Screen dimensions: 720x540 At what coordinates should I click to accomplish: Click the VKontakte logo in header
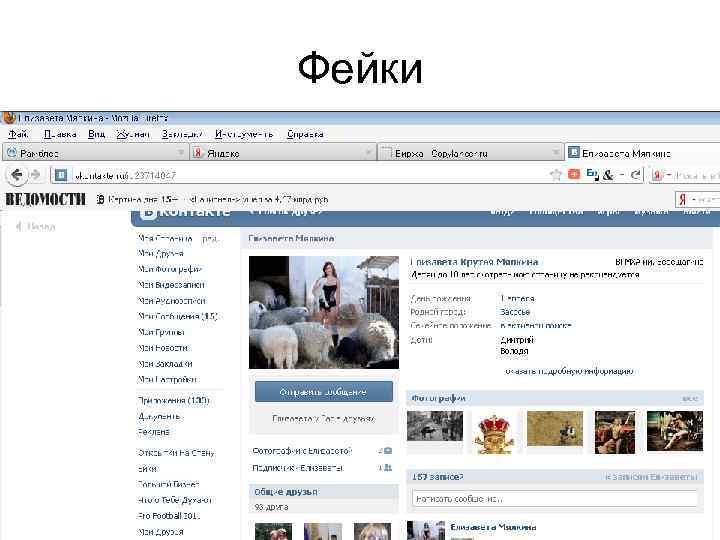[185, 213]
